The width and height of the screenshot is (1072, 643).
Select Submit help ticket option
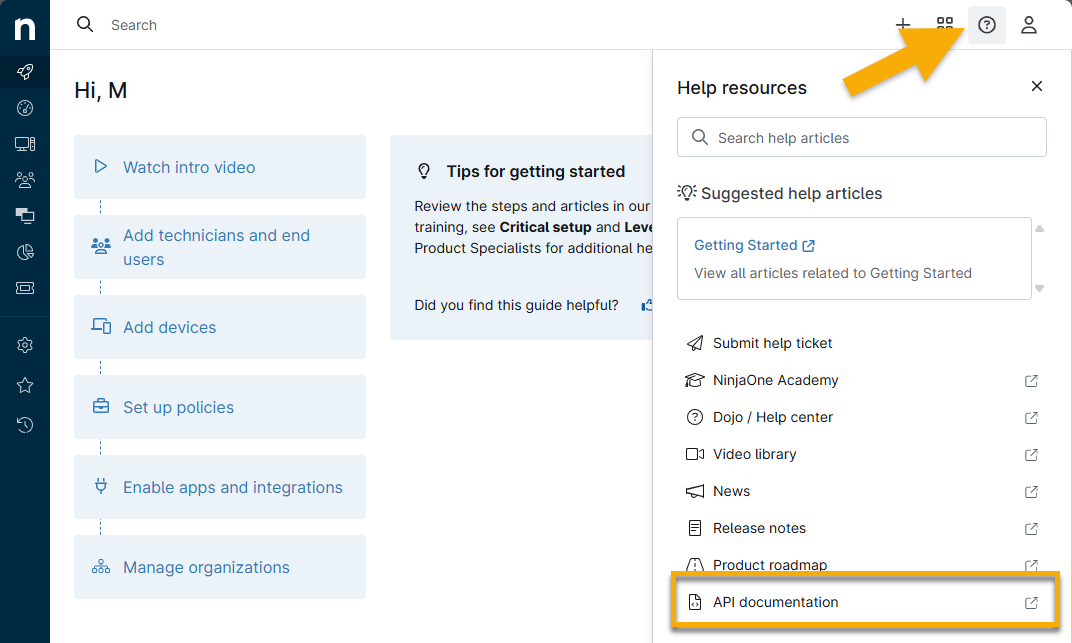pos(772,343)
